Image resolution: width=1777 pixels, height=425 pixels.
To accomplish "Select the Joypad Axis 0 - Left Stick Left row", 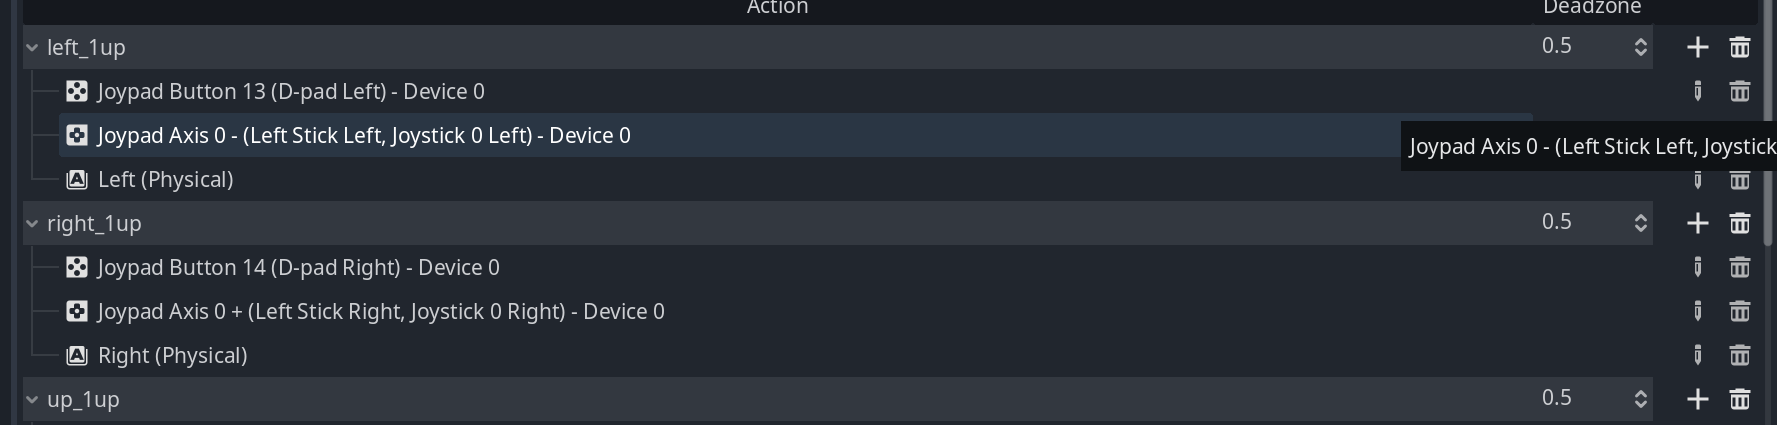I will pos(795,135).
